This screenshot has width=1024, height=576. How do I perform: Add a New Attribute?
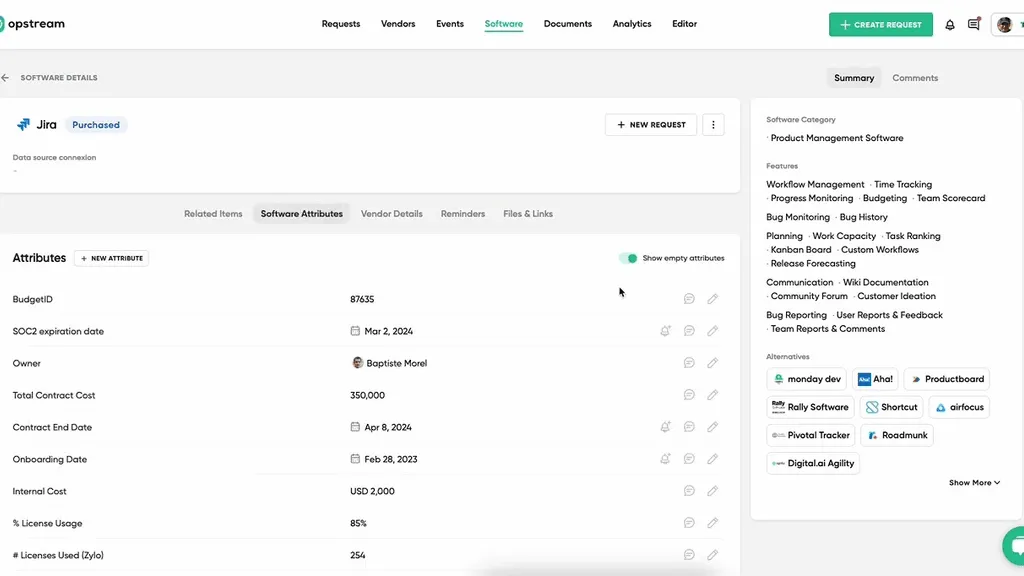112,258
